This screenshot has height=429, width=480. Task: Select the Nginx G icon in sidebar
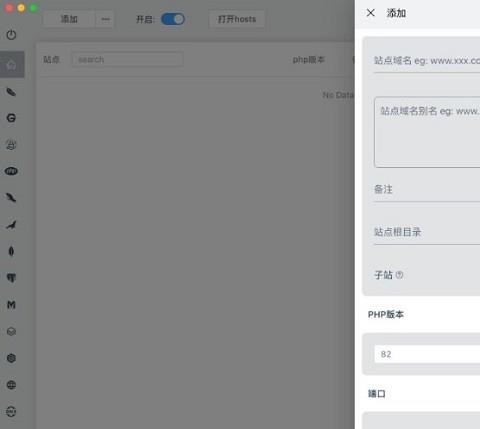tap(11, 118)
